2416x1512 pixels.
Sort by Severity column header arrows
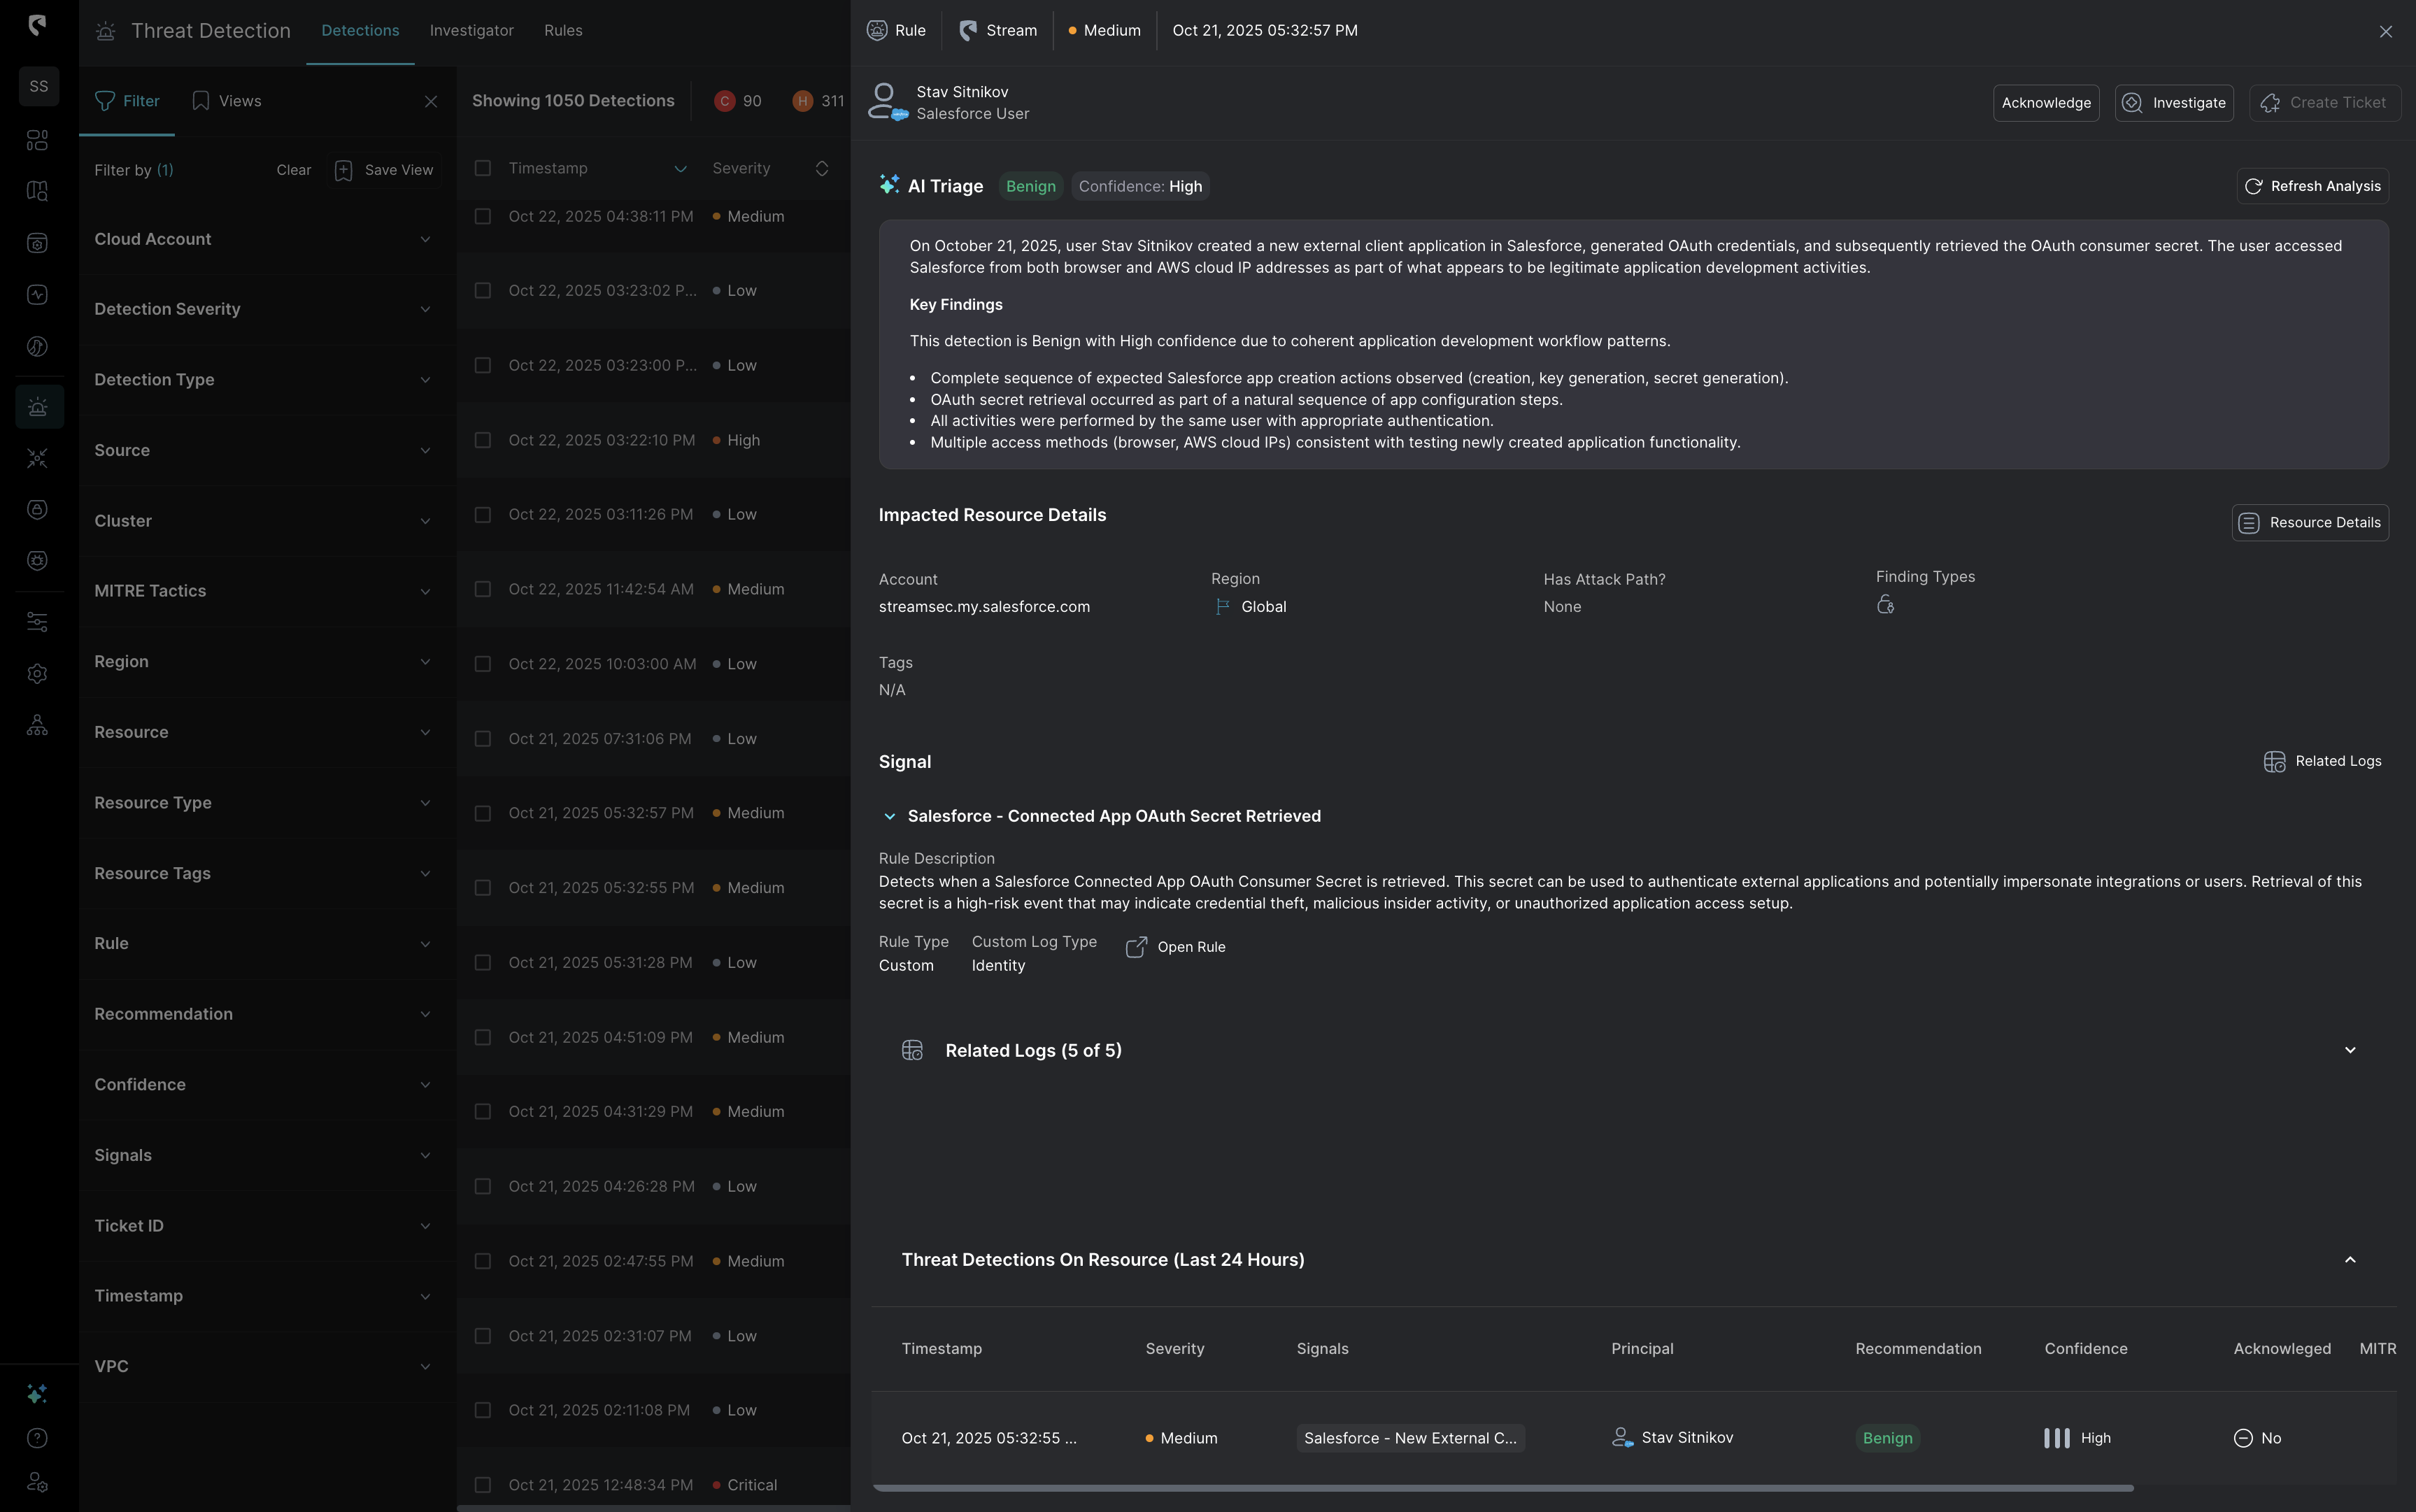tap(821, 168)
